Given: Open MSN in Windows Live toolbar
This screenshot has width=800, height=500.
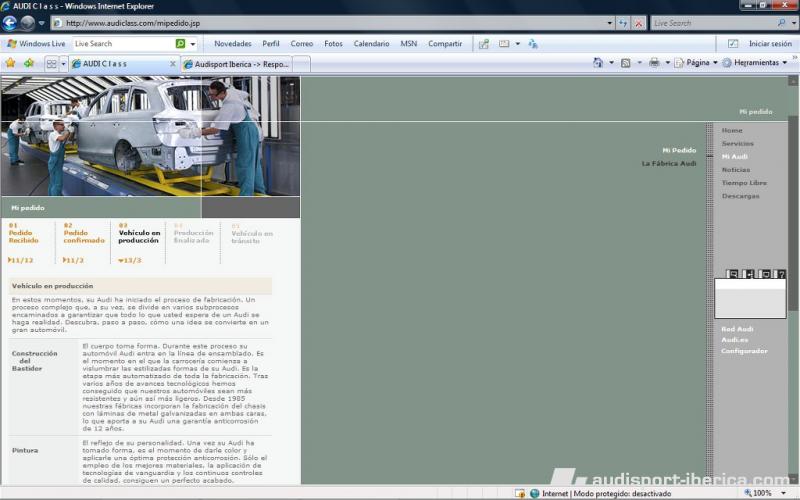Looking at the screenshot, I should click(409, 44).
